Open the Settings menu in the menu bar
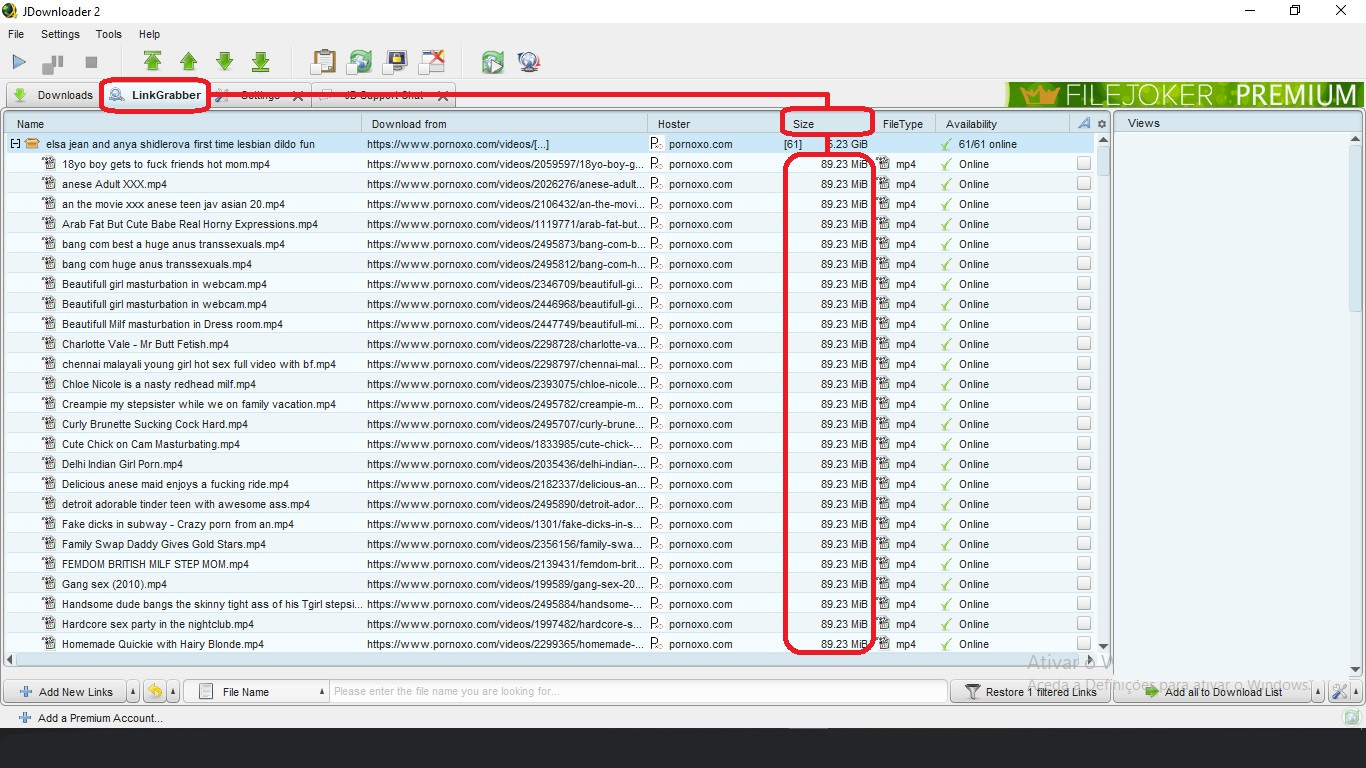The height and width of the screenshot is (768, 1366). pos(60,34)
